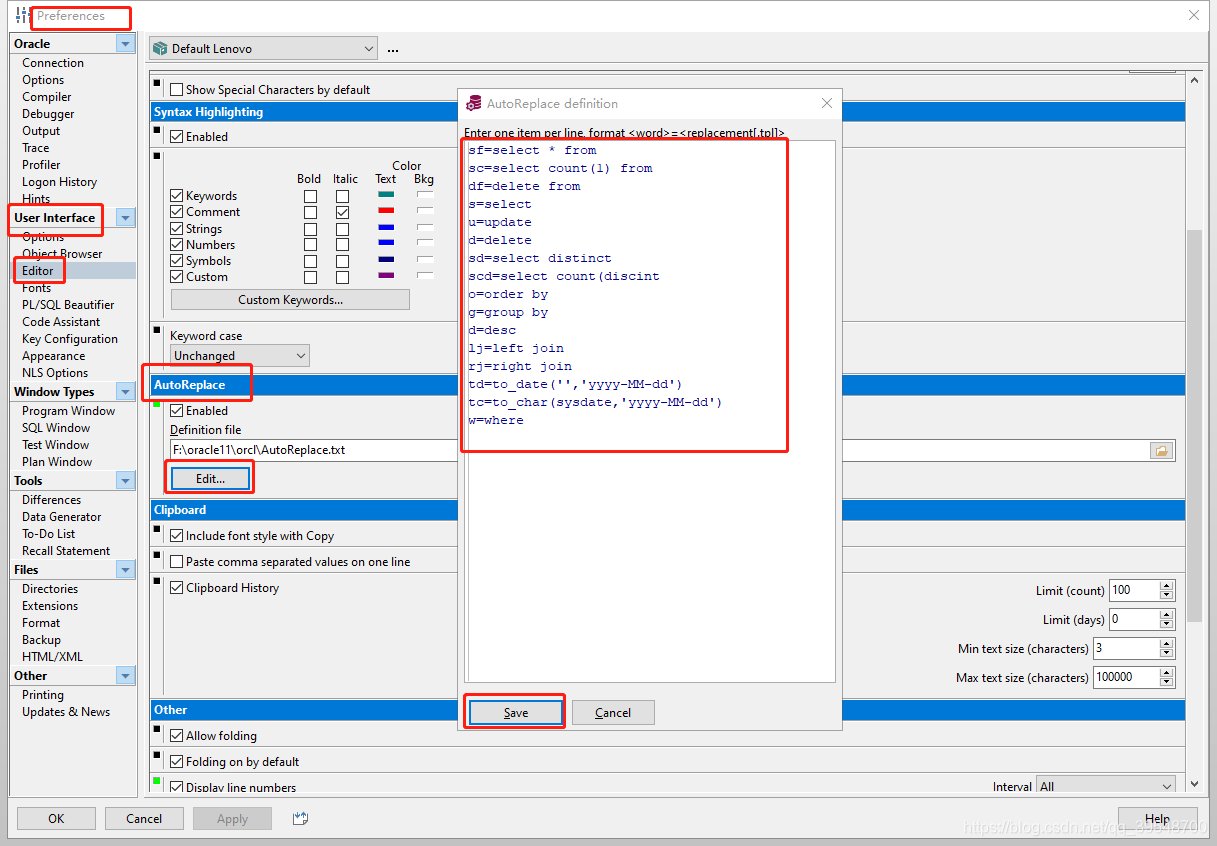This screenshot has width=1217, height=846.
Task: Toggle Include font style with Copy
Action: tap(177, 536)
